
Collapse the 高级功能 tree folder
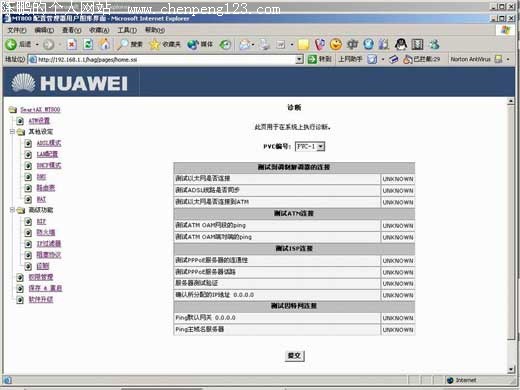12,210
